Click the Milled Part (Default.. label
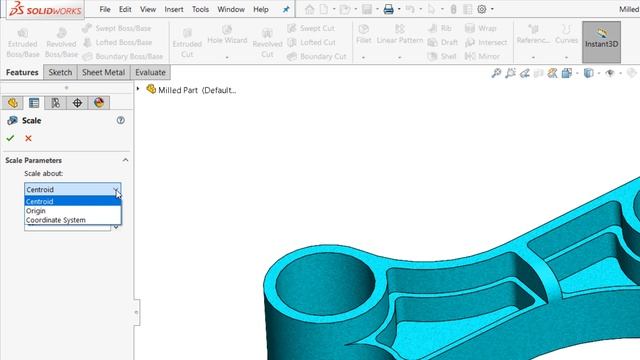The height and width of the screenshot is (360, 640). click(197, 90)
